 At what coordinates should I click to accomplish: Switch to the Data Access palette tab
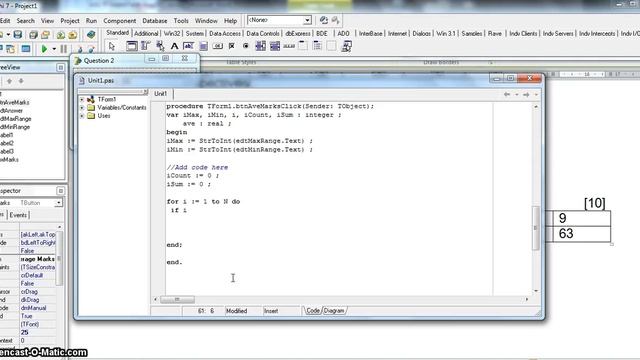coord(225,33)
